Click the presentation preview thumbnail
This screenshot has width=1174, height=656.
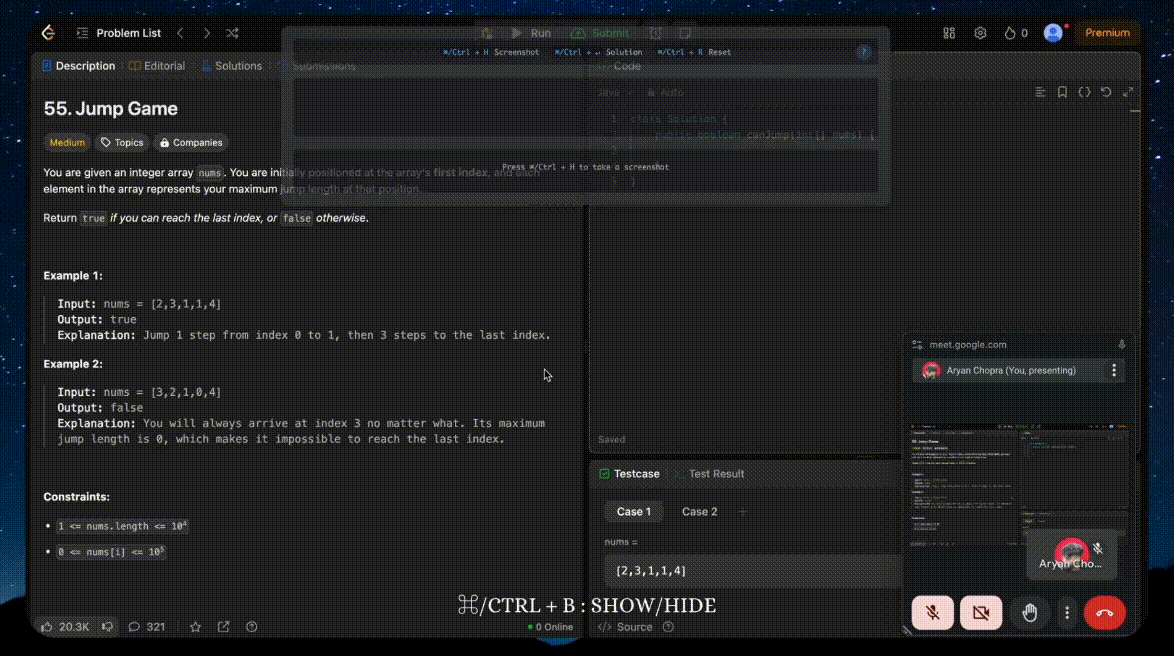[x=1018, y=485]
